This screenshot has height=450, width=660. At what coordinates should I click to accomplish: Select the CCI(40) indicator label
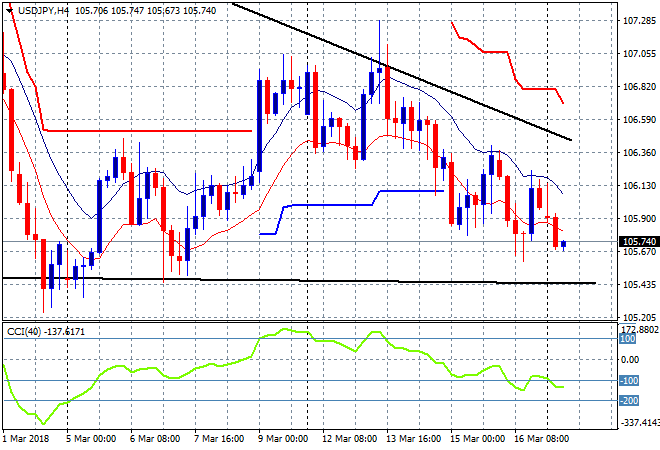pyautogui.click(x=45, y=332)
